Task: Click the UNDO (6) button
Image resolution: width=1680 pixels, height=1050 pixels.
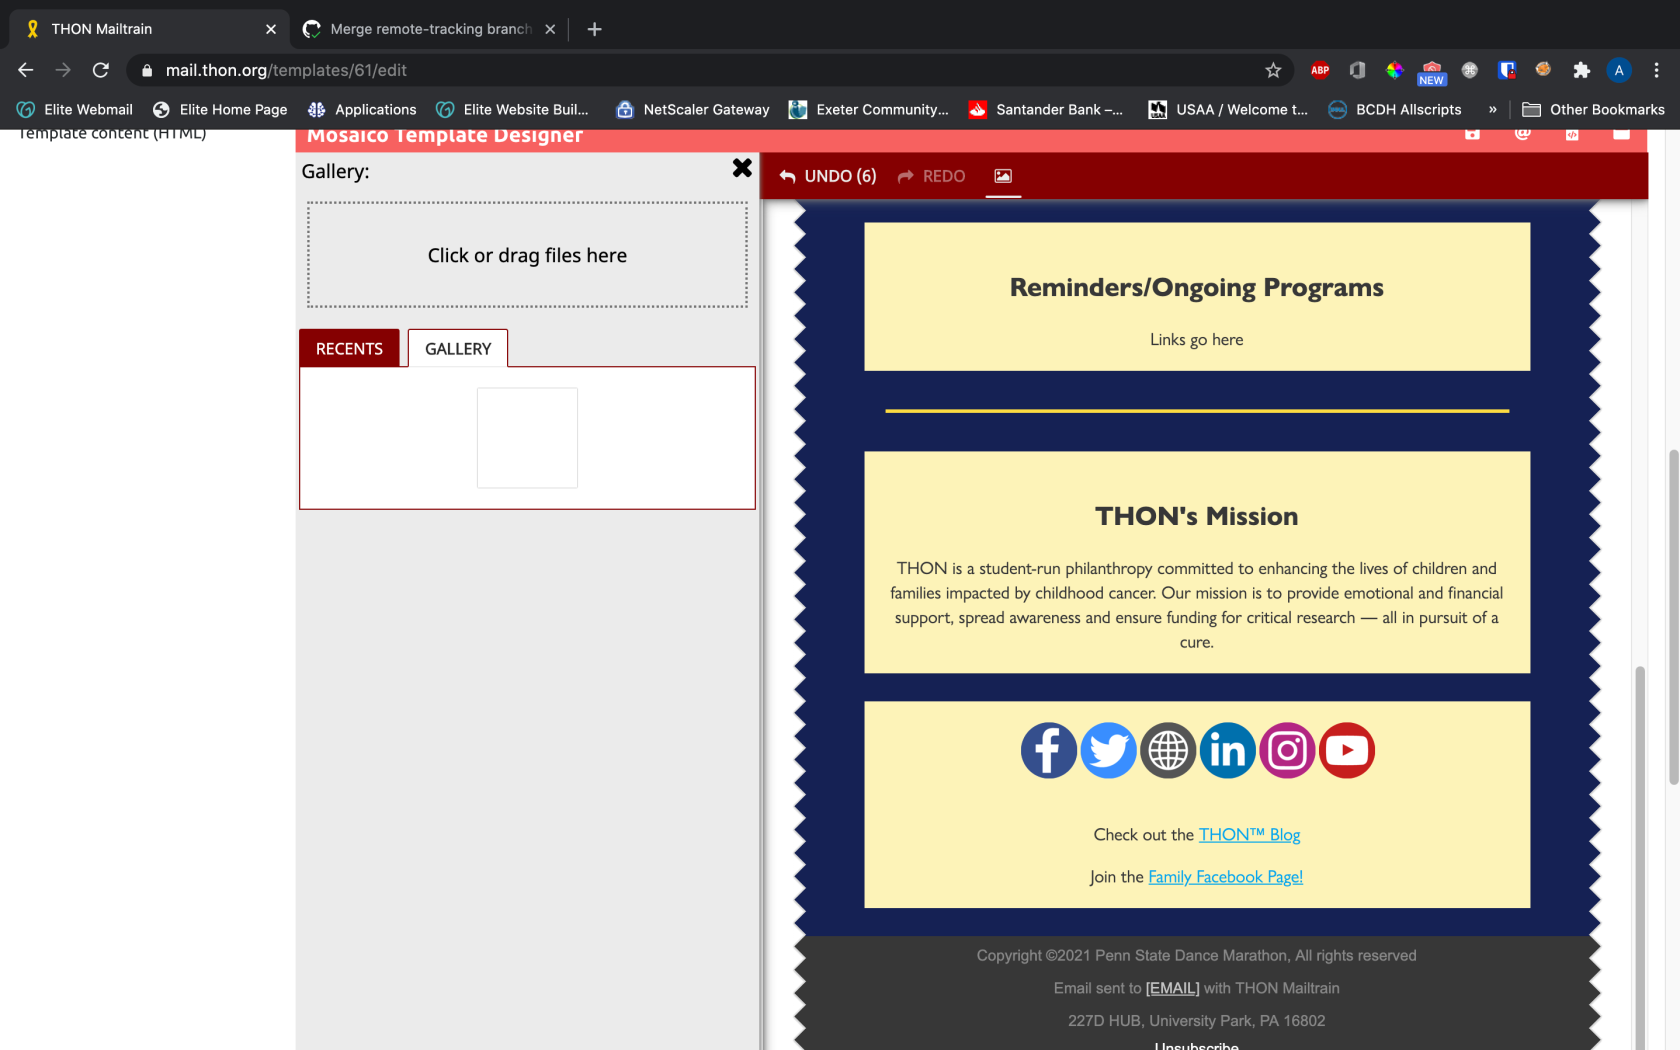Action: pyautogui.click(x=828, y=176)
